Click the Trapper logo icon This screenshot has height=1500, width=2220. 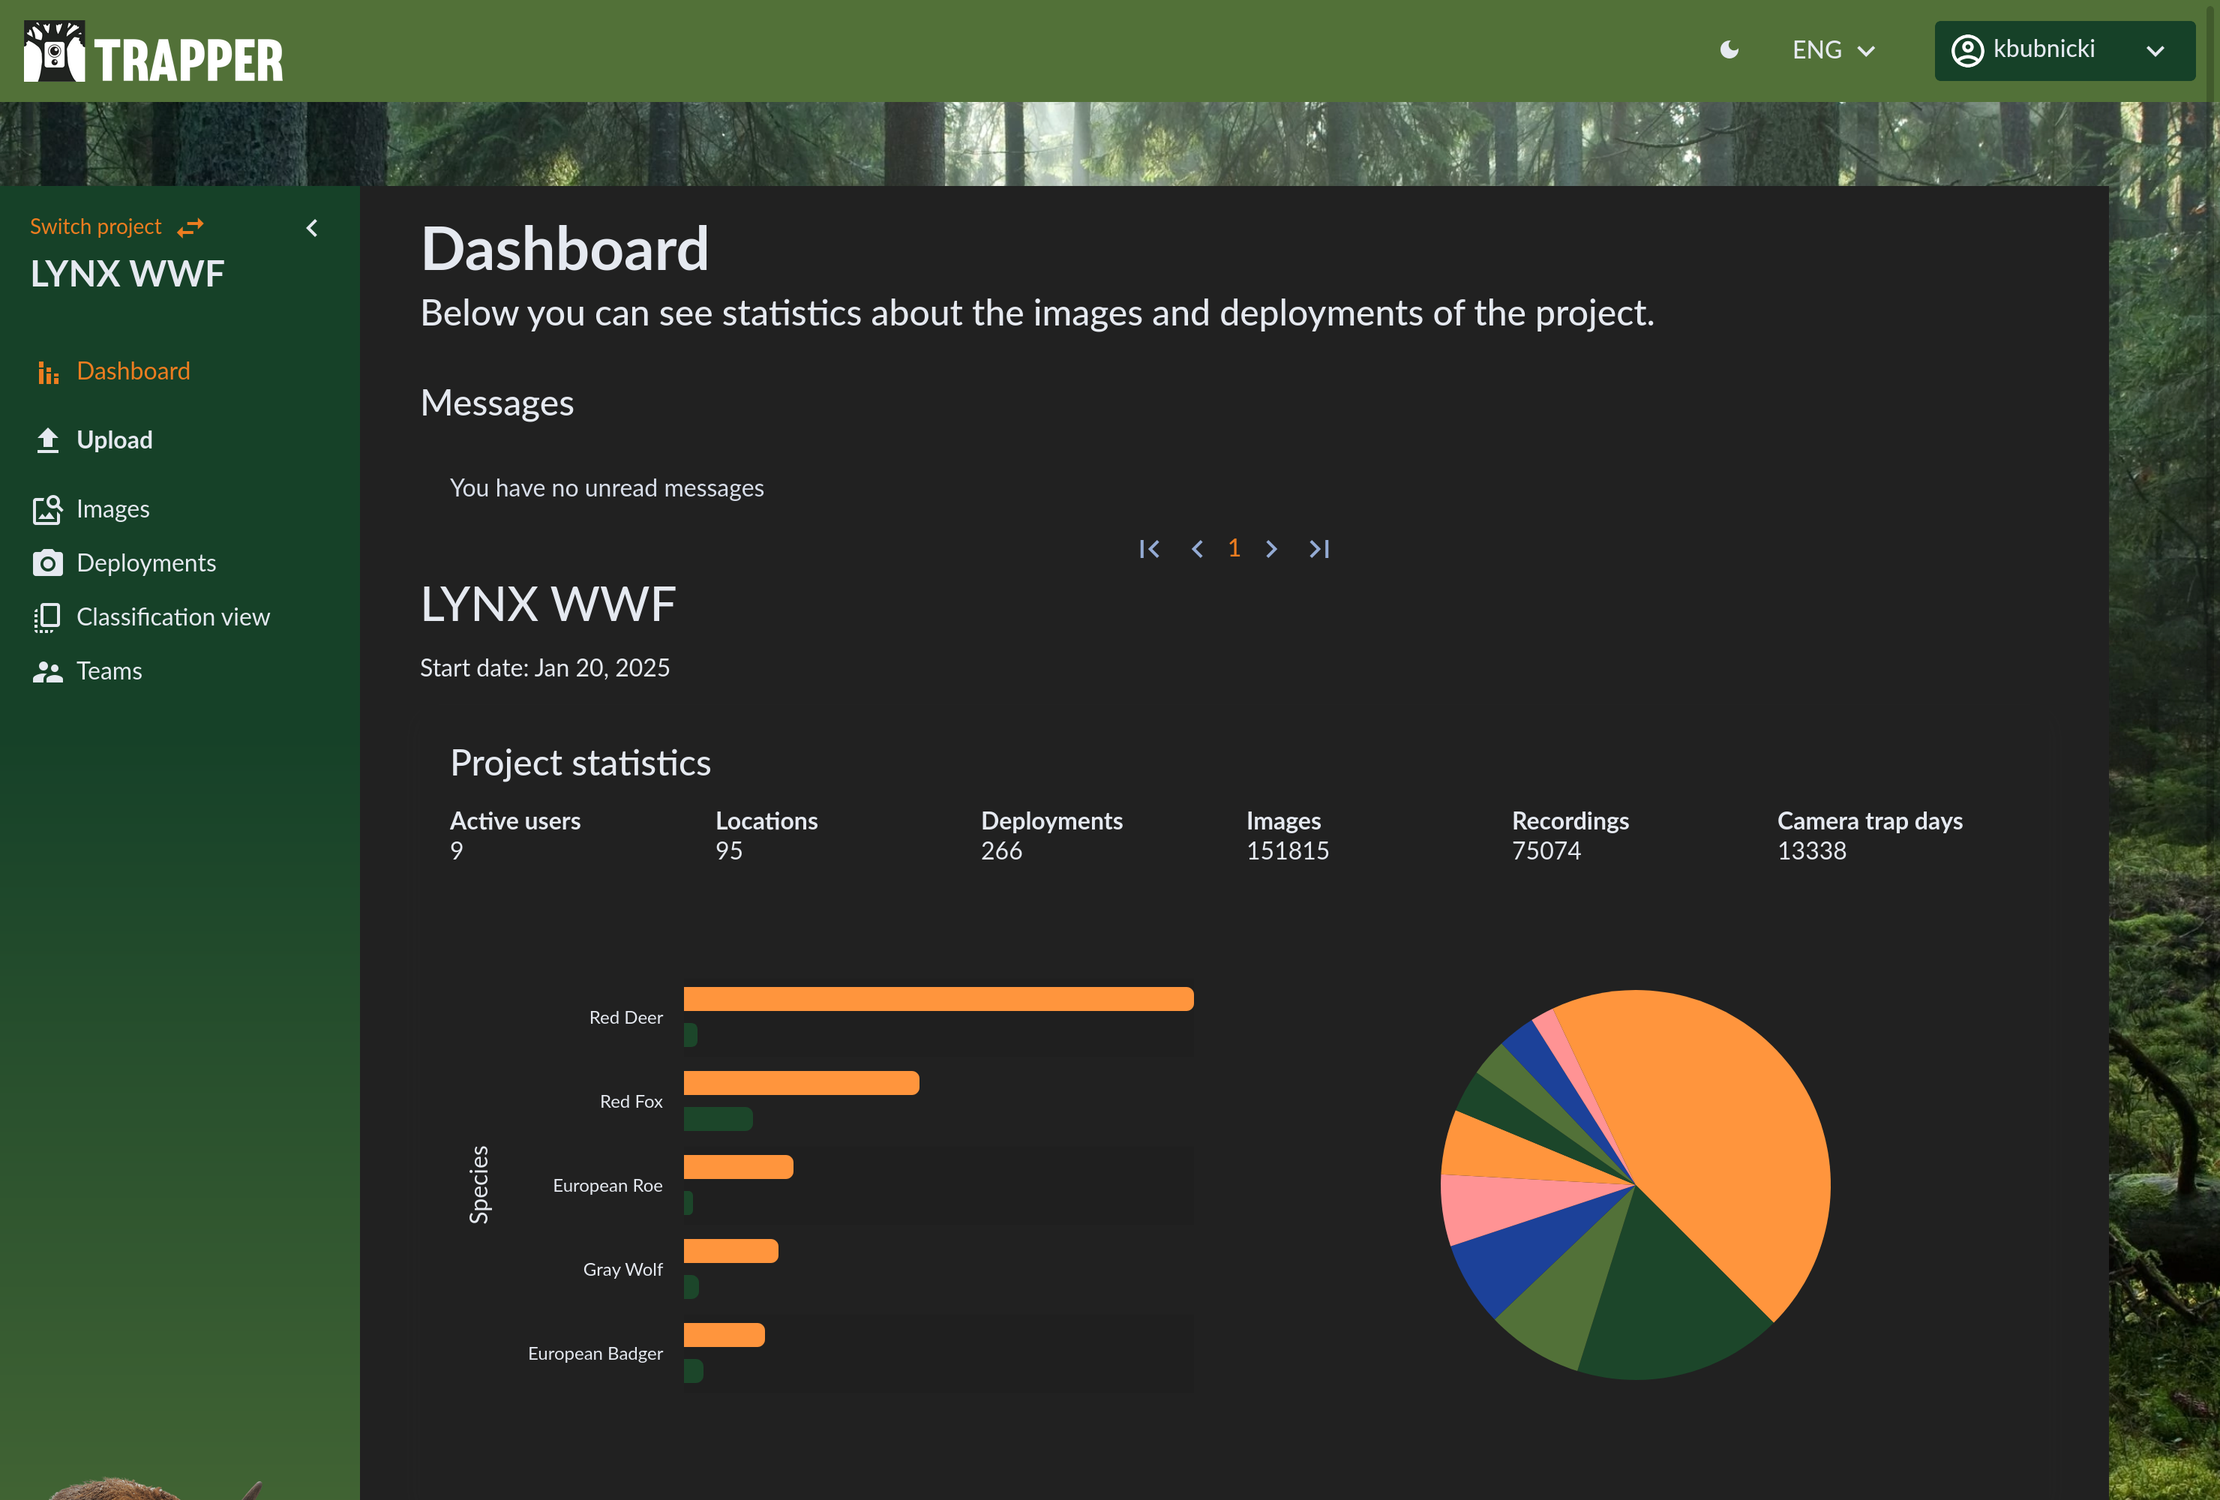click(x=54, y=51)
